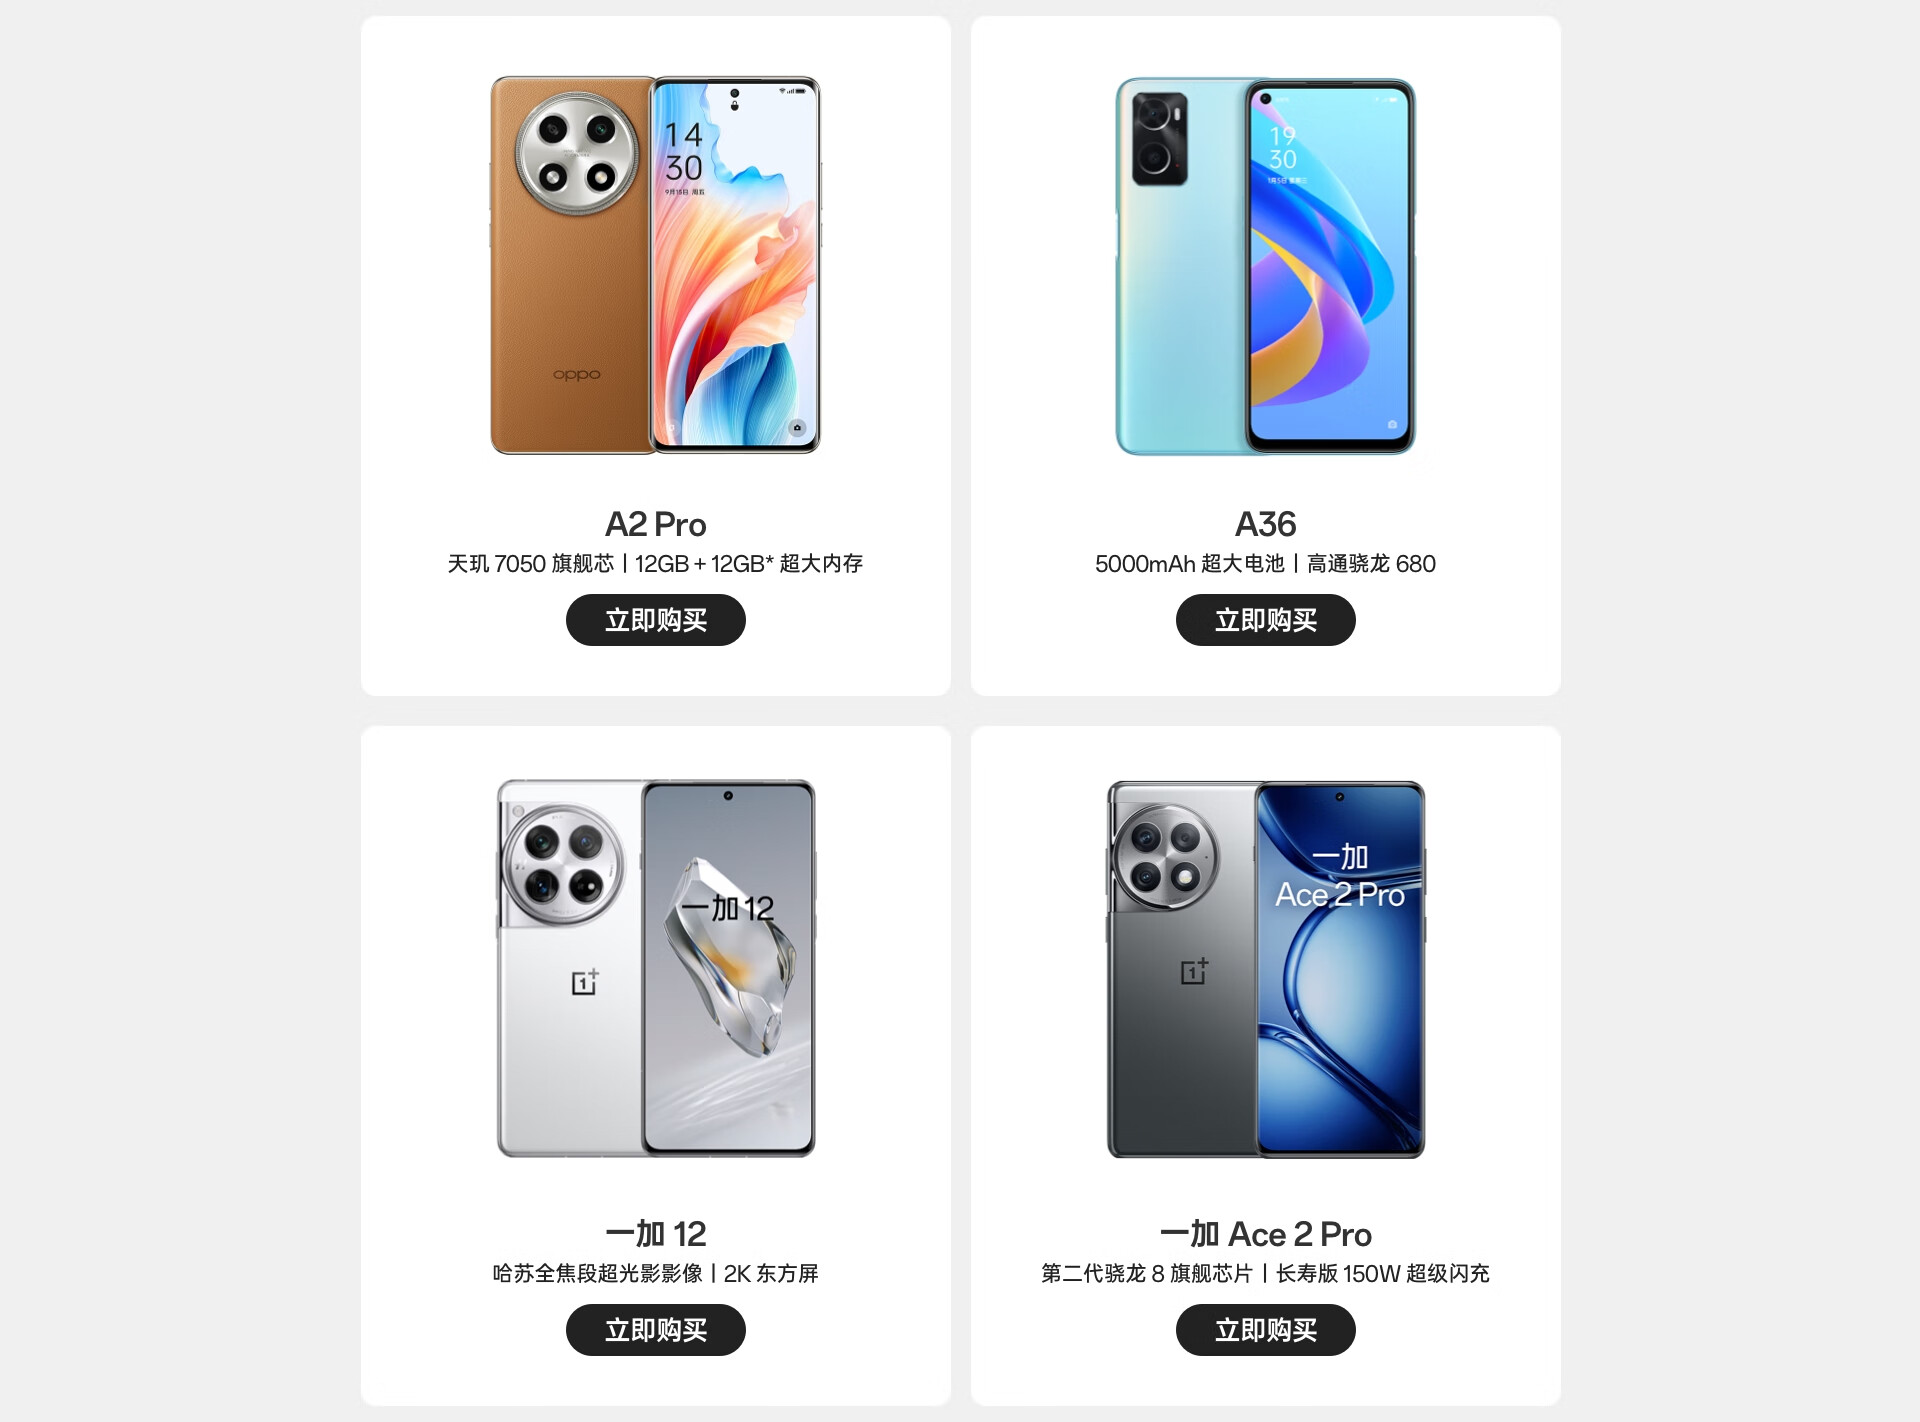Select the A2 Pro product title
This screenshot has height=1422, width=1920.
pos(655,524)
